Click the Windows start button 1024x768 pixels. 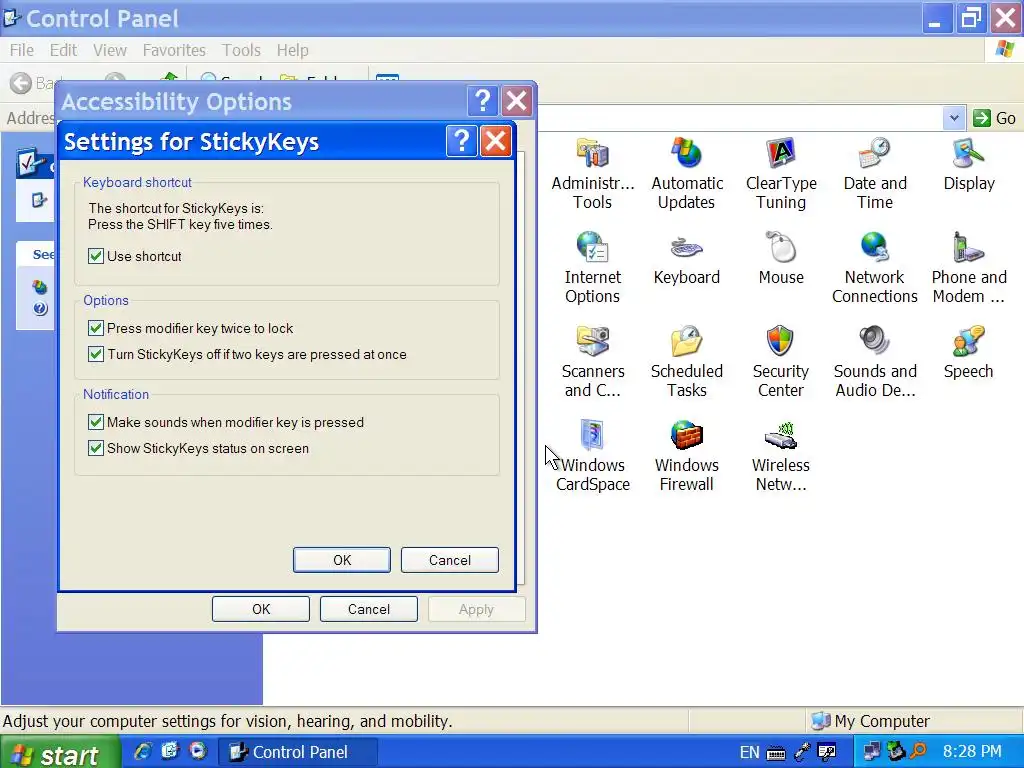point(59,754)
